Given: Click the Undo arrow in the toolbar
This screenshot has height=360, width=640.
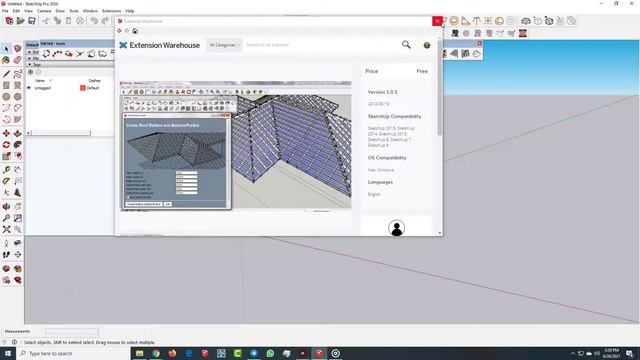Looking at the screenshot, I should point(94,21).
